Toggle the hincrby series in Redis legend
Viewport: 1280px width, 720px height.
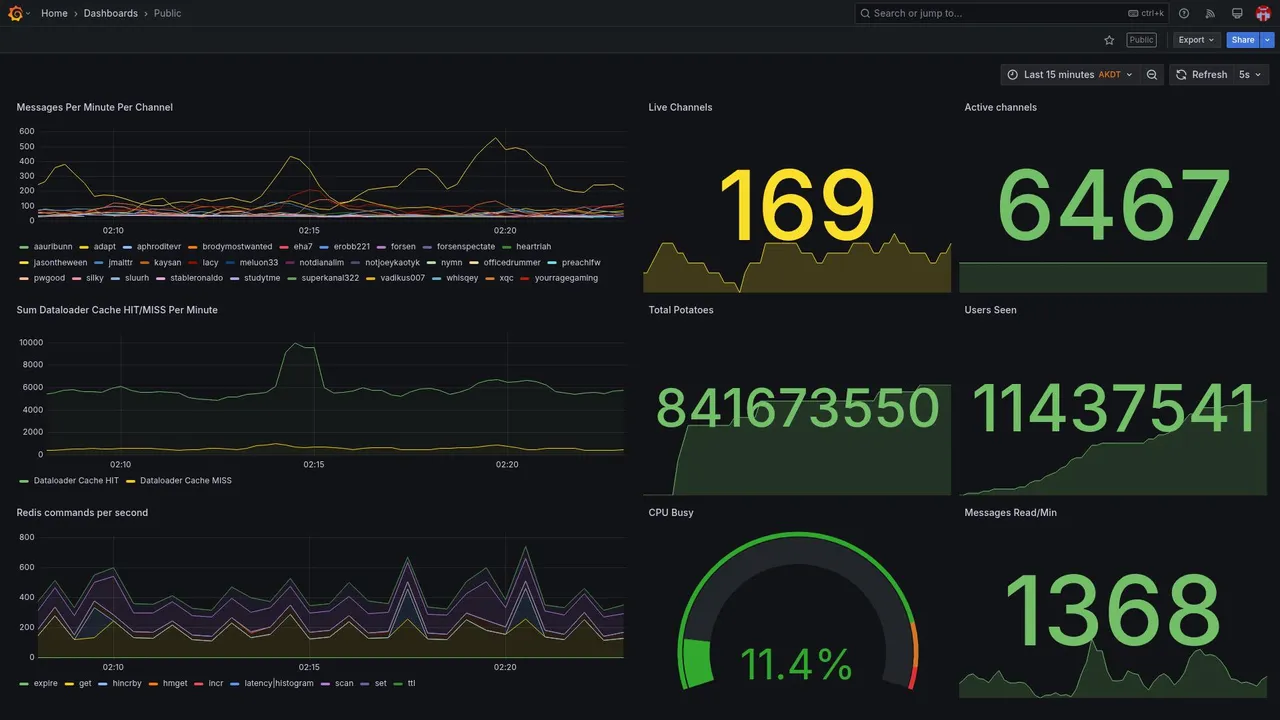127,684
